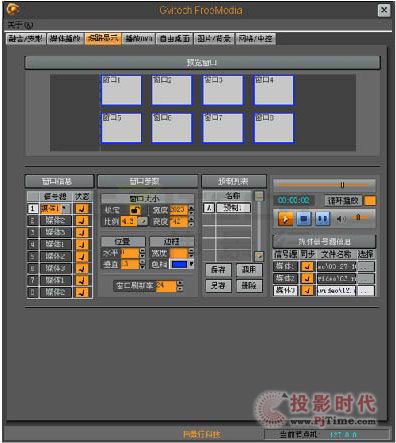Click the blue stop button

click(x=303, y=219)
